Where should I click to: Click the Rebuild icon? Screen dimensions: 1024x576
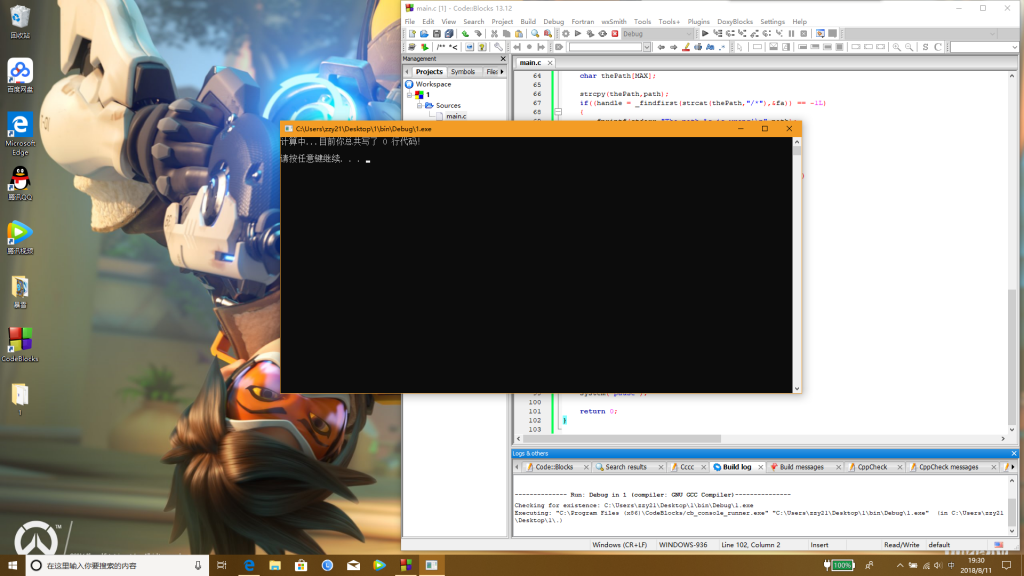[x=603, y=34]
